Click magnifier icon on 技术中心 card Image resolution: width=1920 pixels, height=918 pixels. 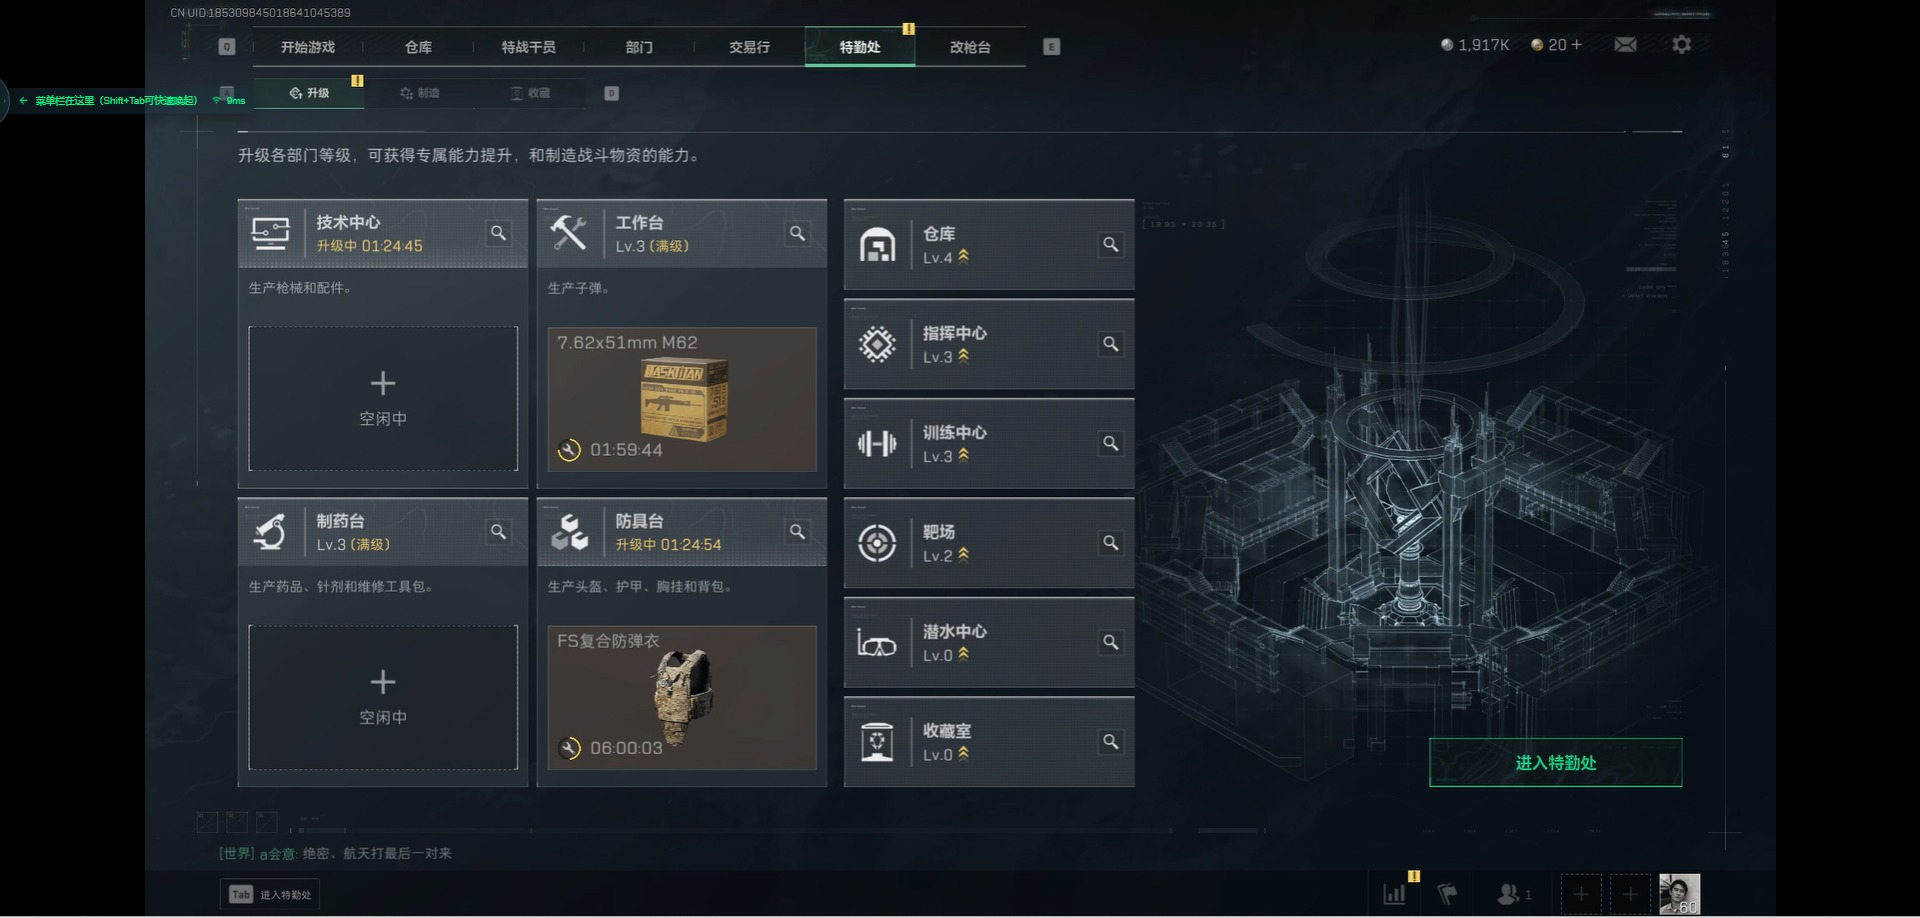(498, 233)
